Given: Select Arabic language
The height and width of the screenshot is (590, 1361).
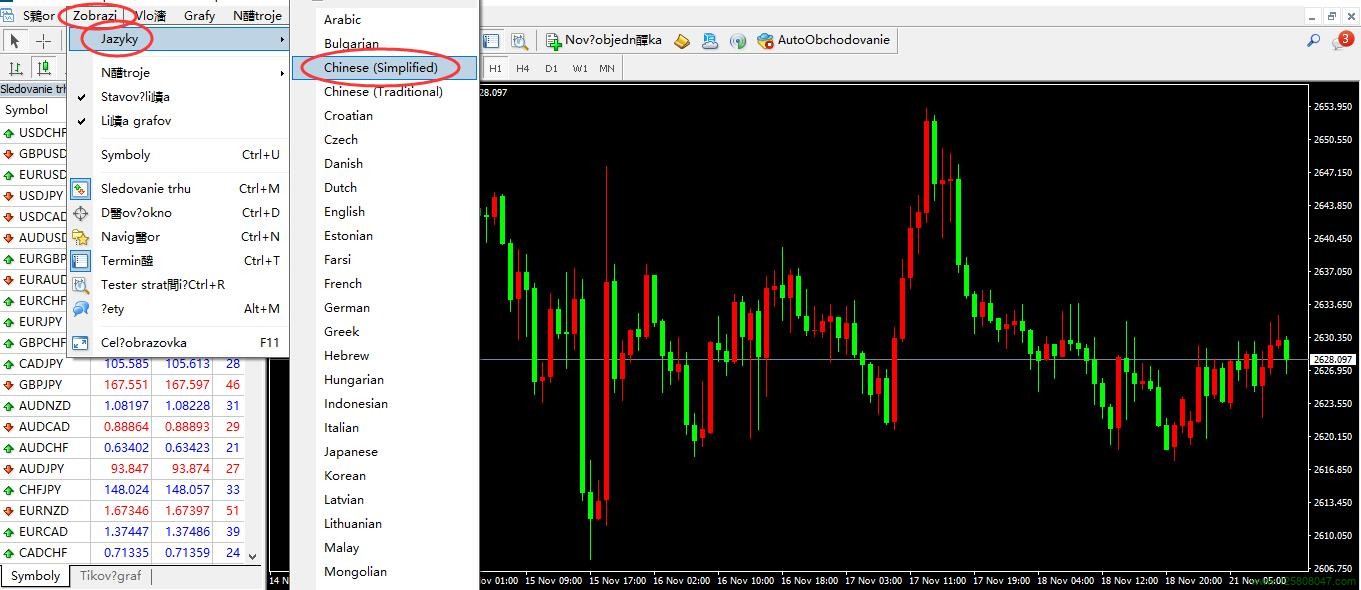Looking at the screenshot, I should click(x=385, y=20).
